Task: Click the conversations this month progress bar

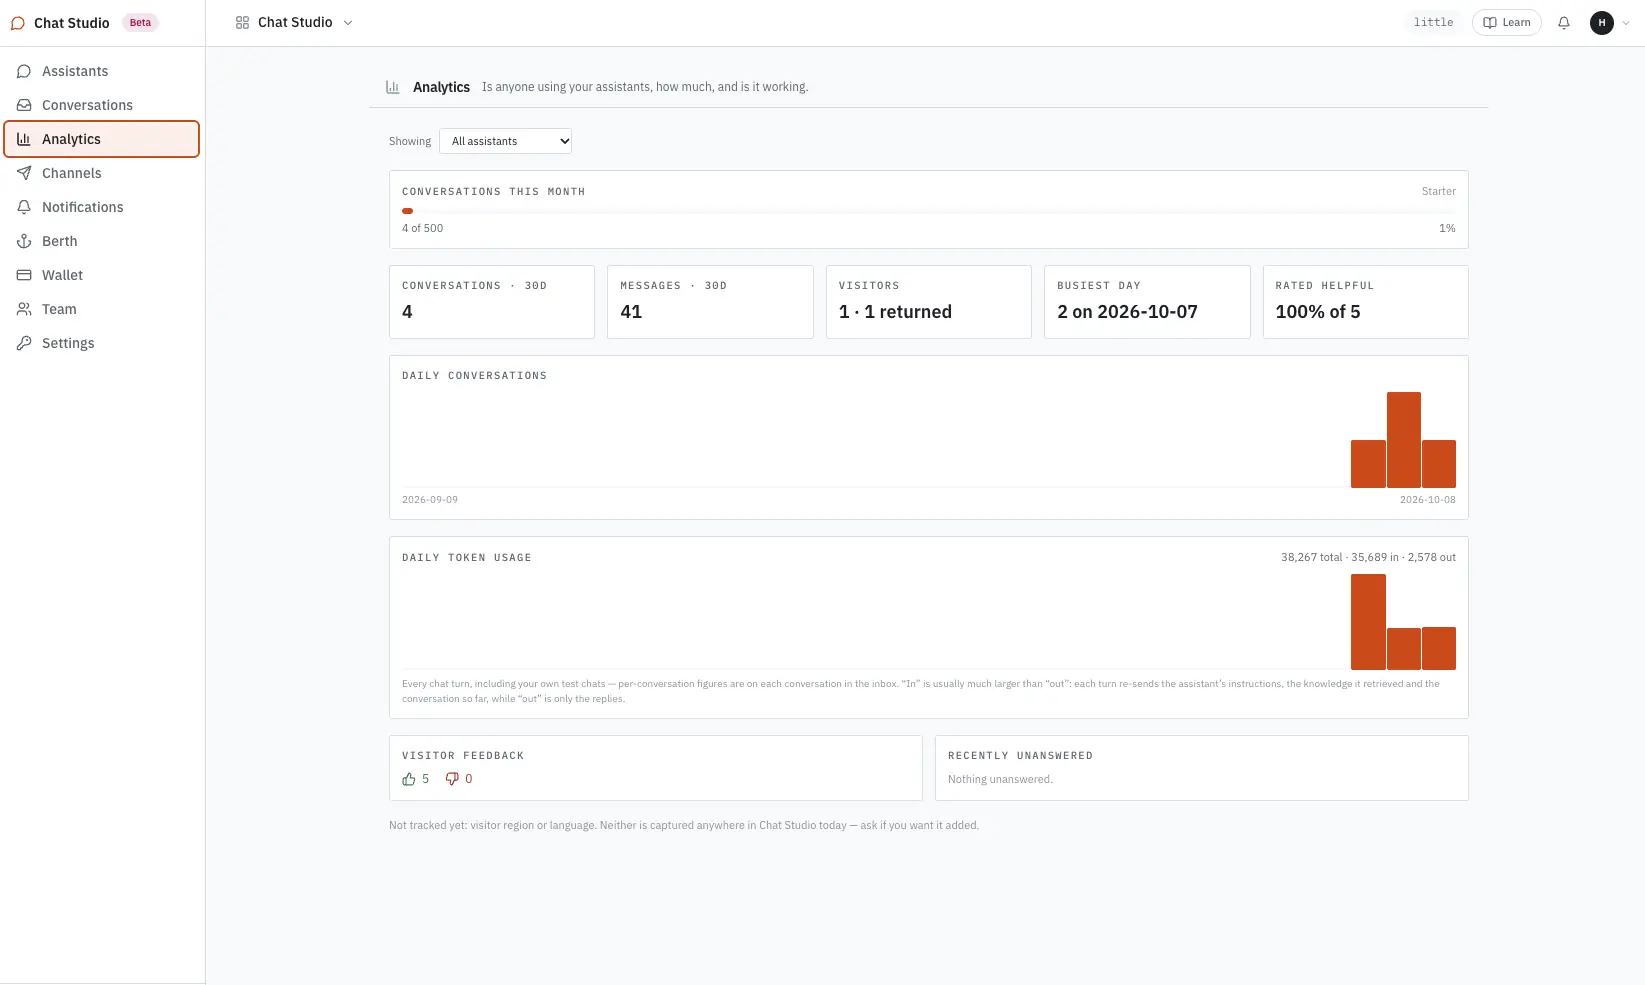Action: click(x=929, y=211)
